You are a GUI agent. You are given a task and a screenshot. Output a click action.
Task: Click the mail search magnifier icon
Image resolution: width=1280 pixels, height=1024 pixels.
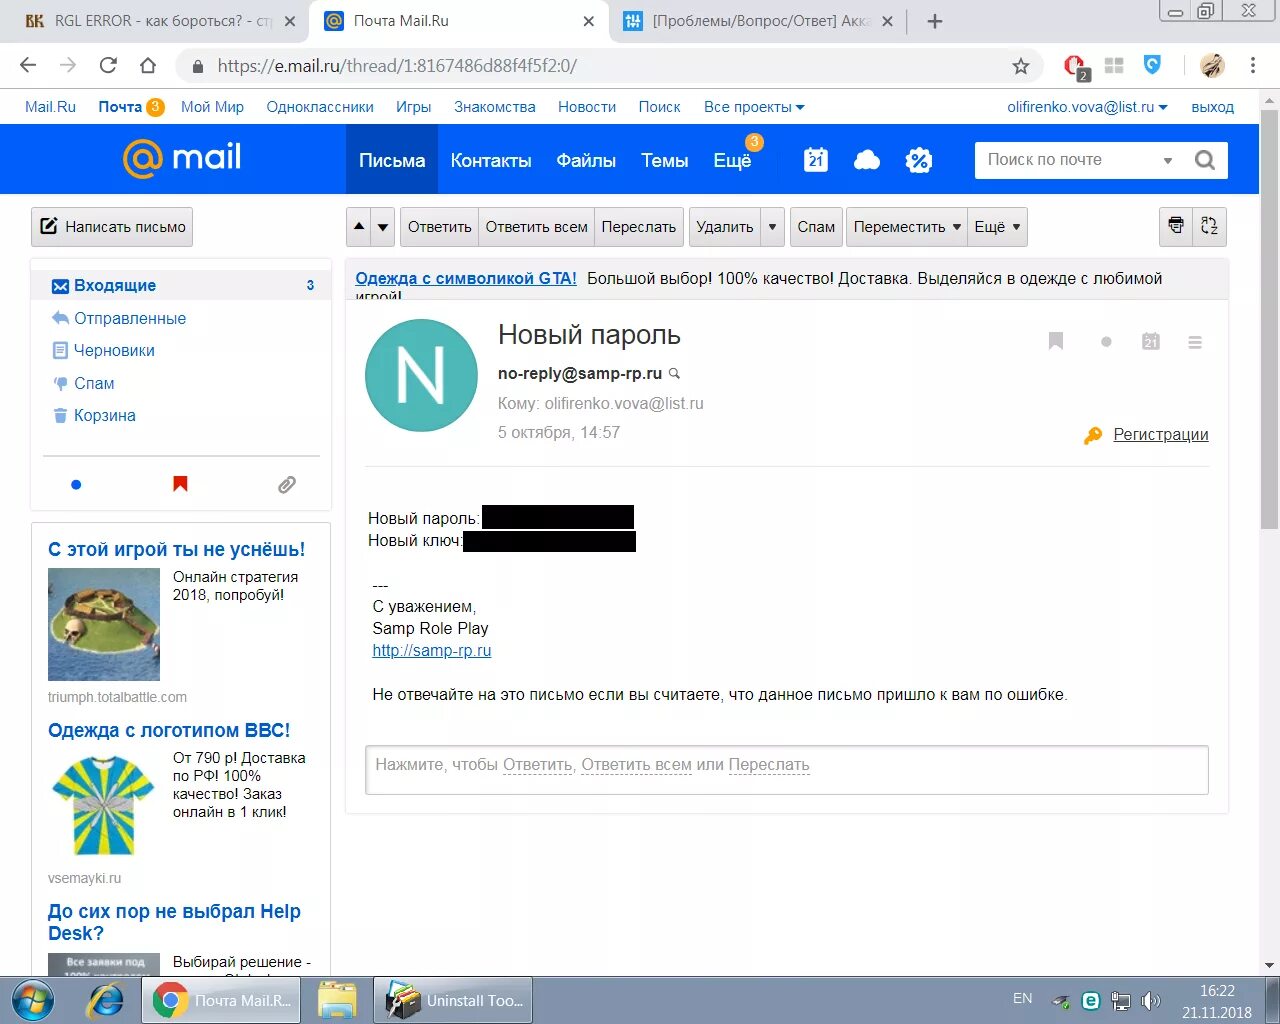pos(1205,160)
